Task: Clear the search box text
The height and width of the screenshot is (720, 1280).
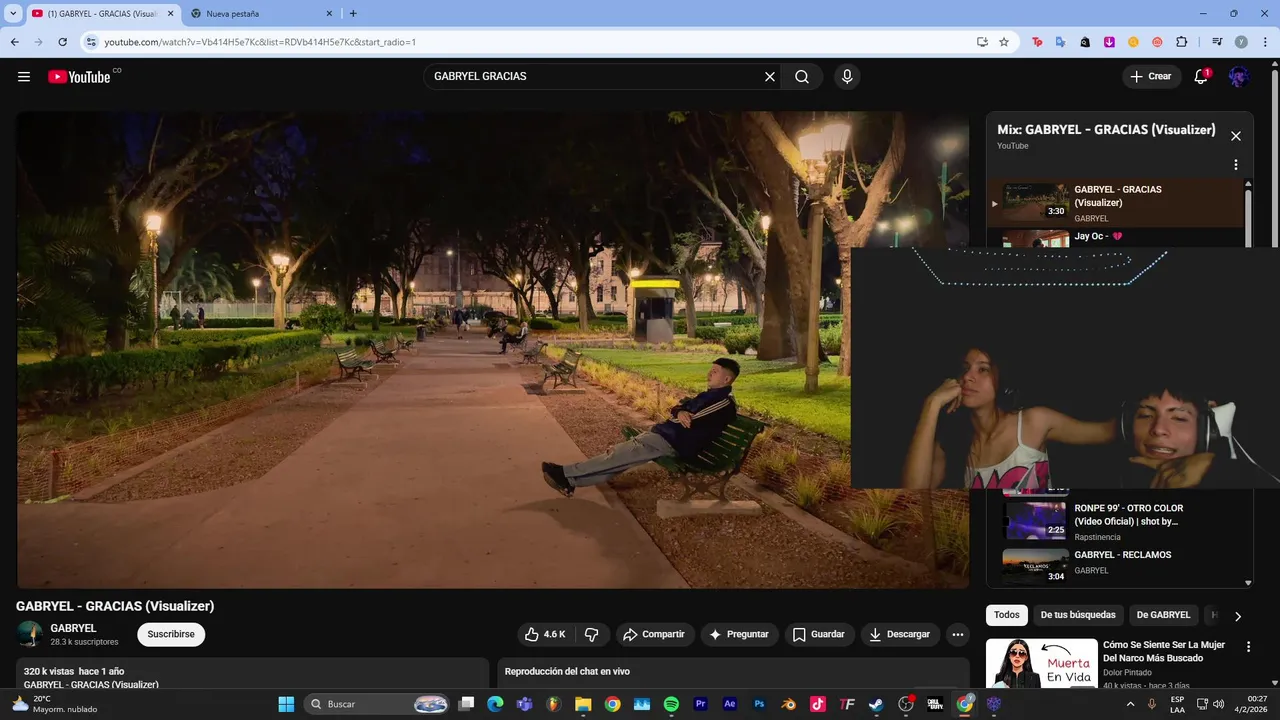Action: pos(770,77)
